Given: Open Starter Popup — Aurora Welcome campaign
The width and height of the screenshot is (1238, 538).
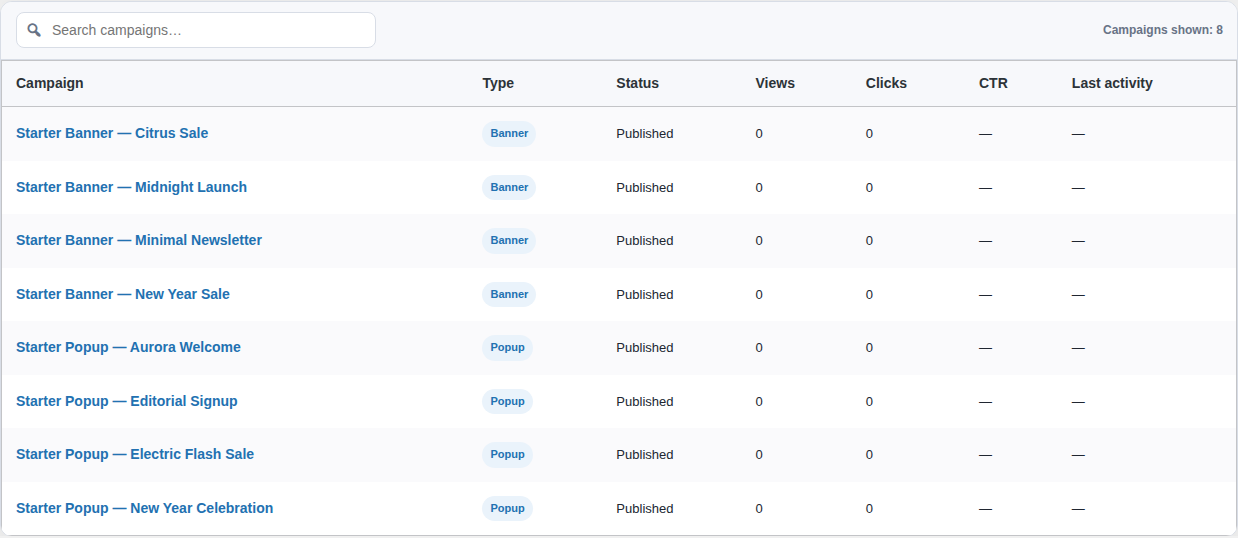Looking at the screenshot, I should click(x=128, y=347).
